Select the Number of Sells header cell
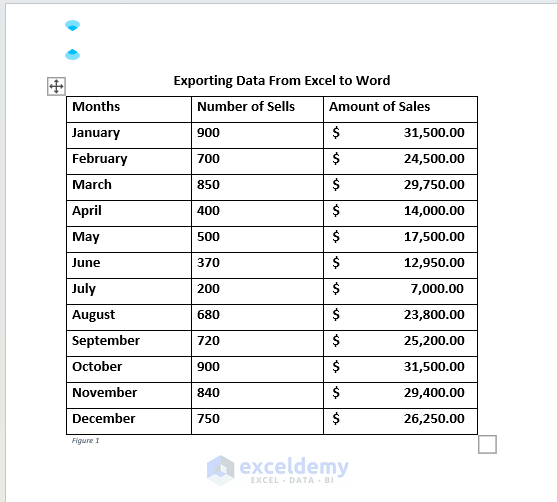Image resolution: width=557 pixels, height=502 pixels. [257, 109]
